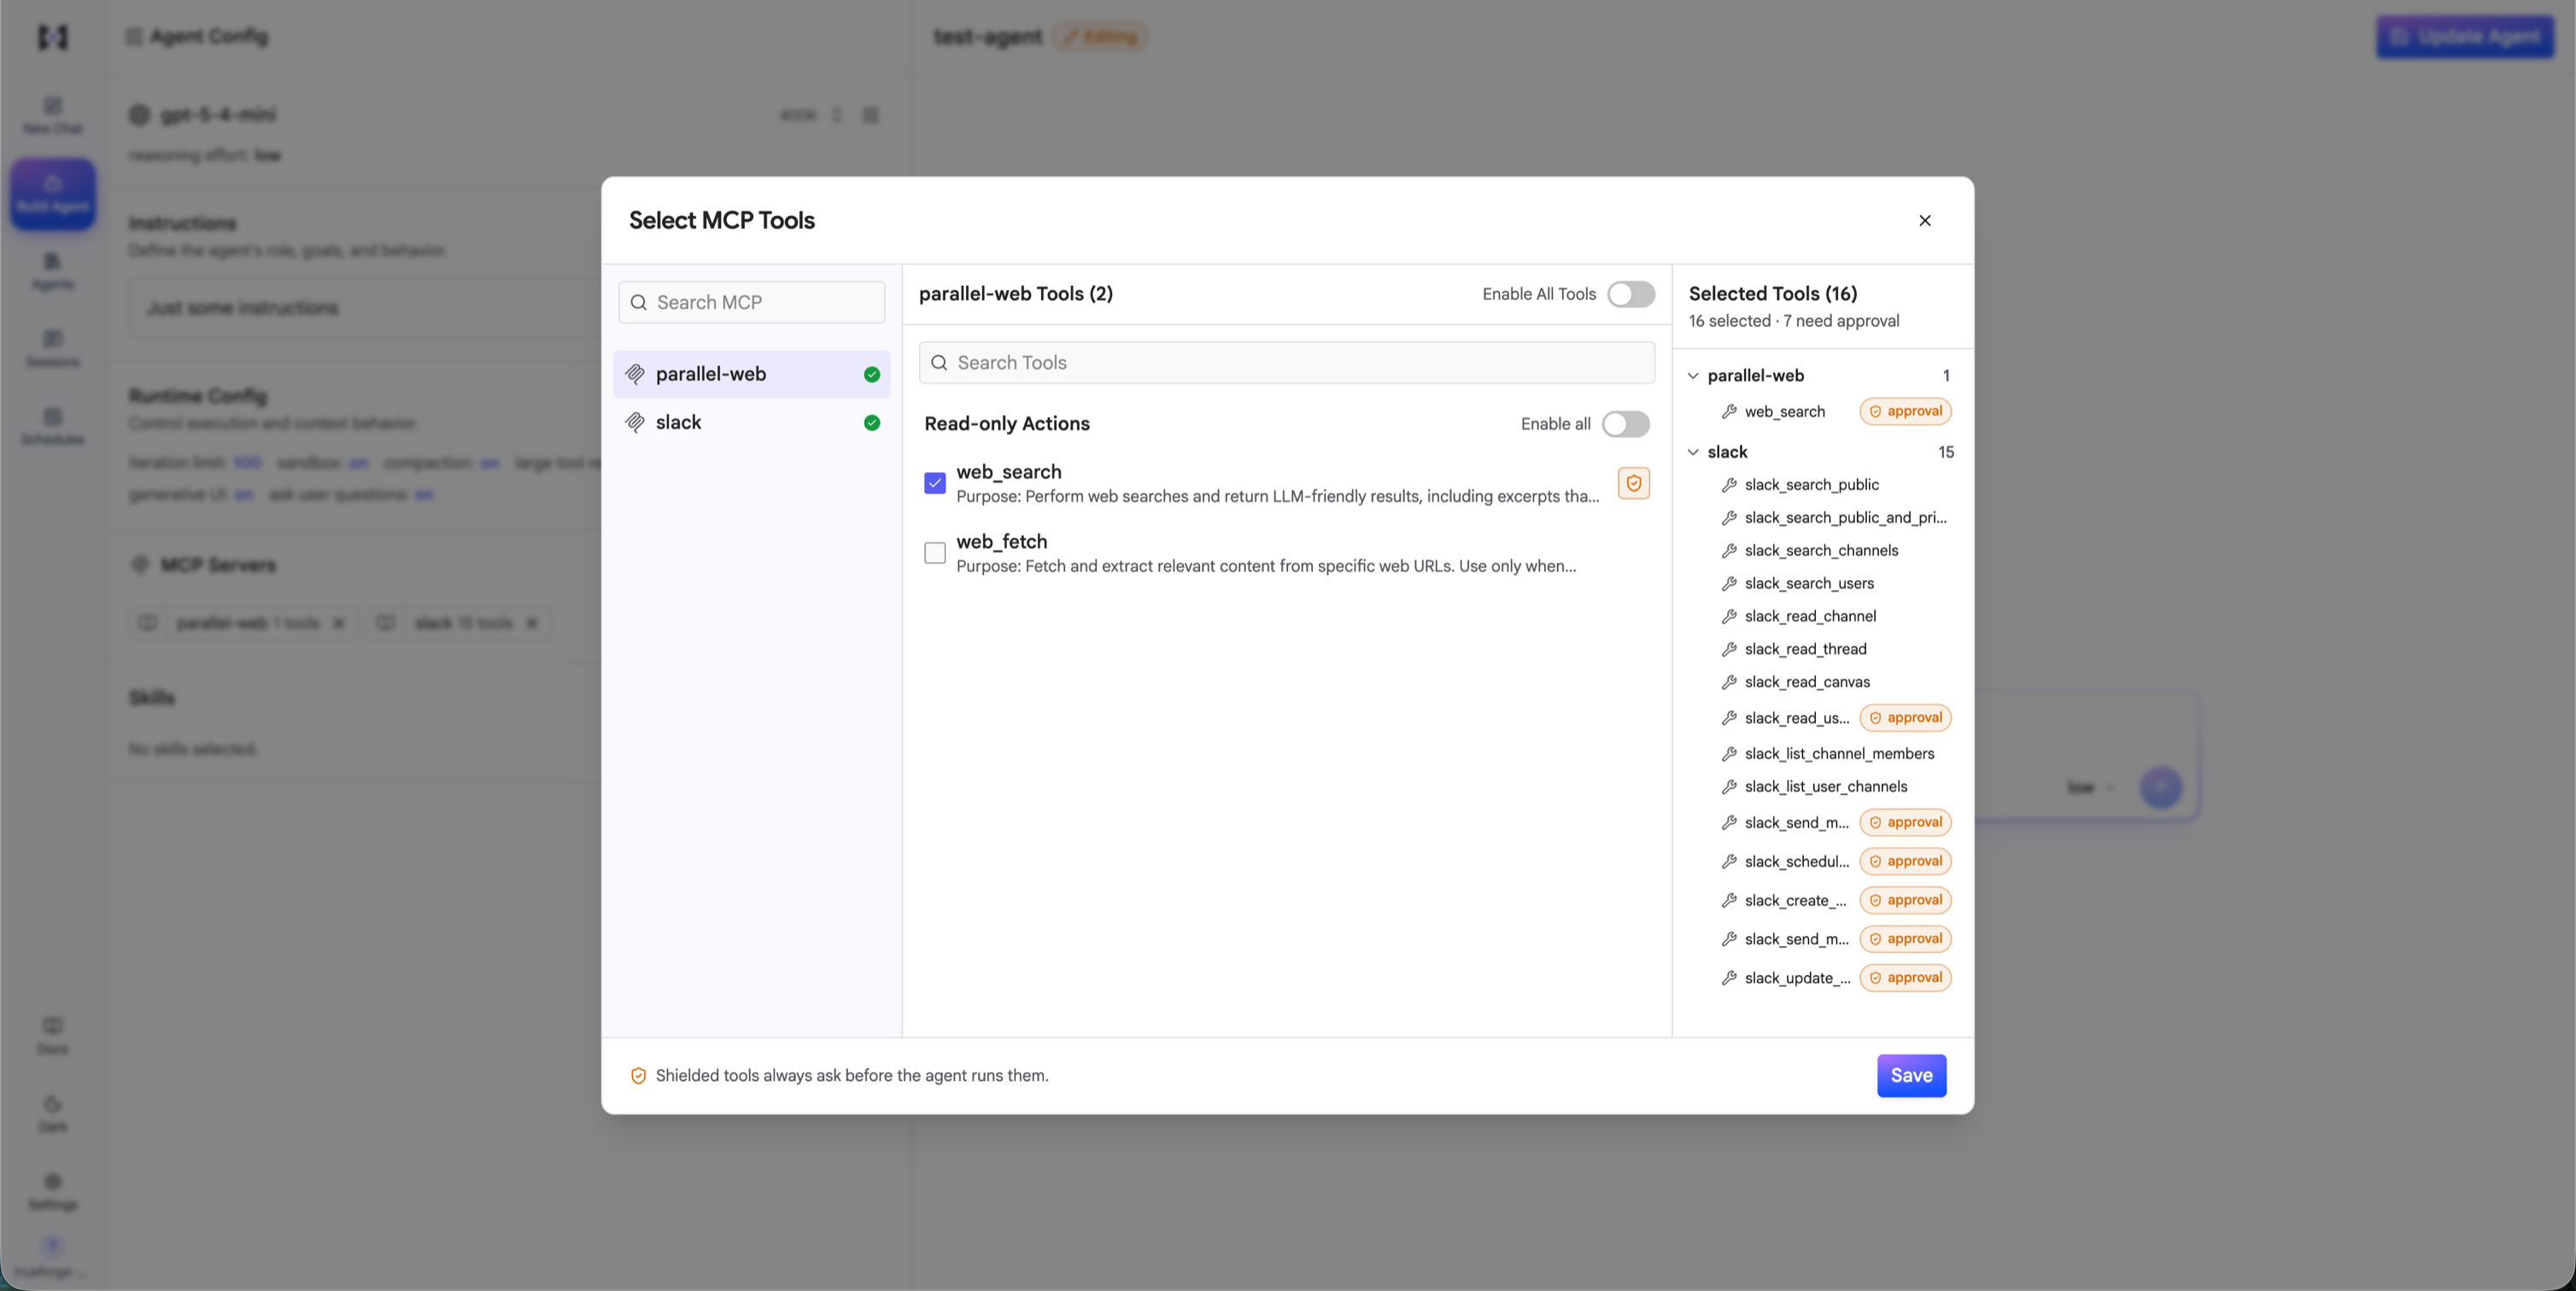Focus the Search MCP input field

[x=752, y=302]
